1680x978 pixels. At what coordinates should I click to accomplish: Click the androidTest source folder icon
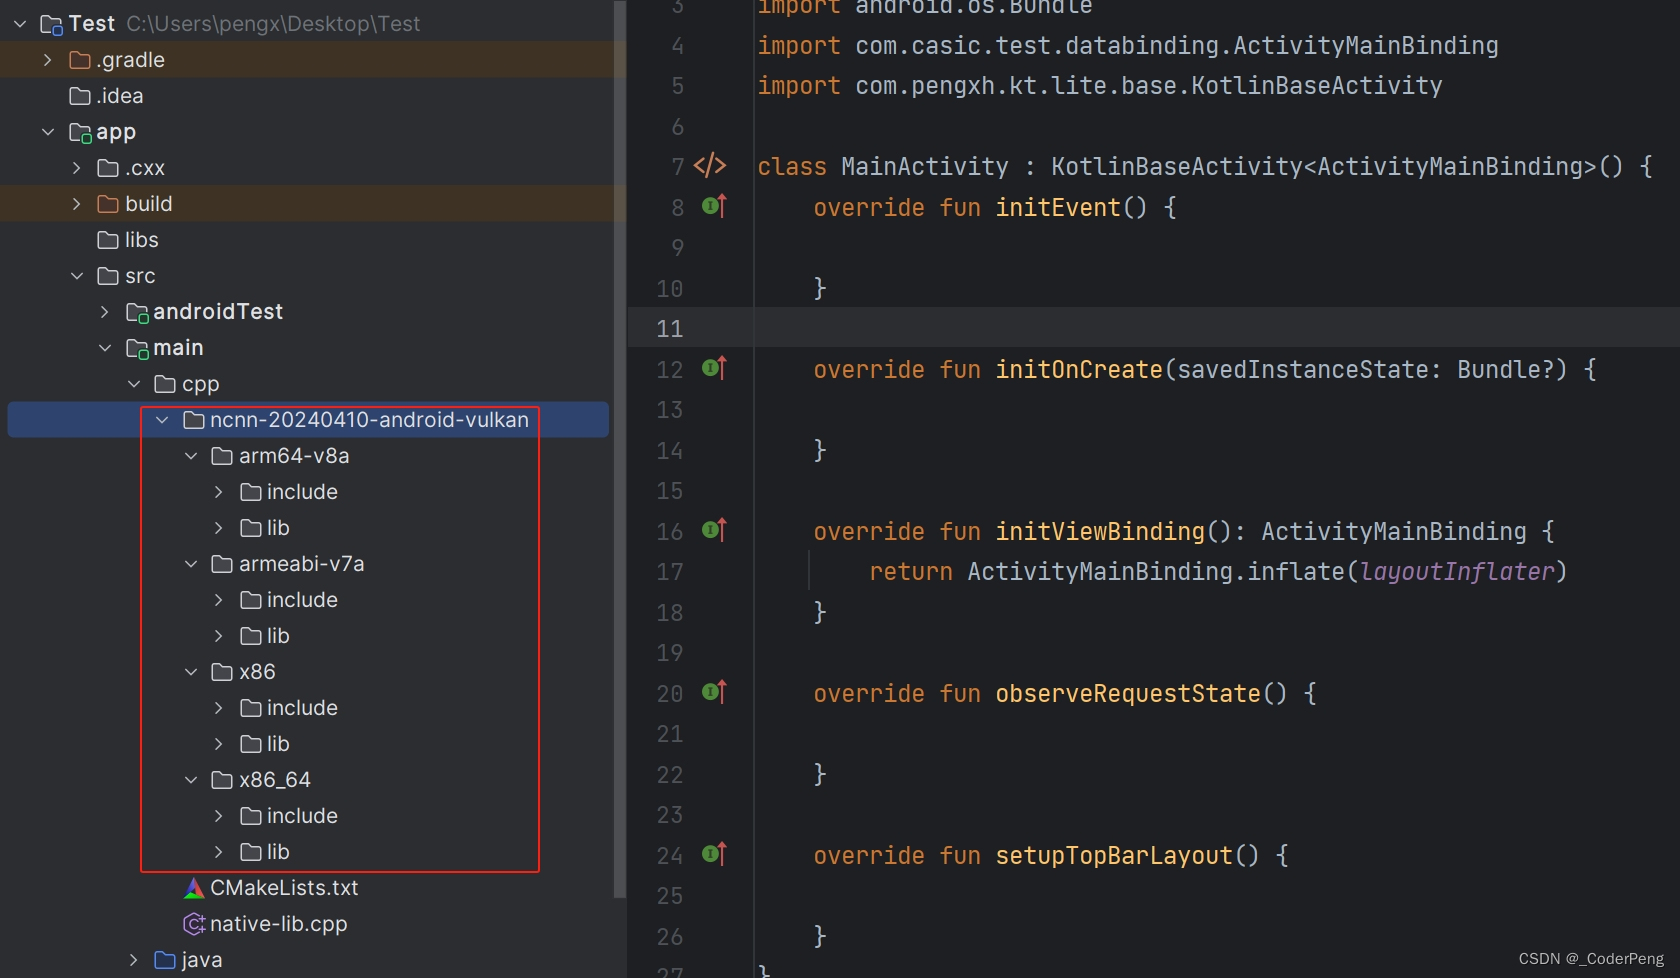point(137,313)
